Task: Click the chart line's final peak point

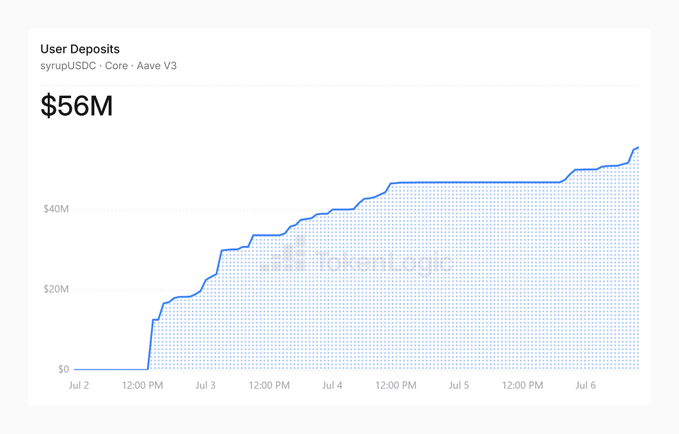Action: [x=638, y=148]
